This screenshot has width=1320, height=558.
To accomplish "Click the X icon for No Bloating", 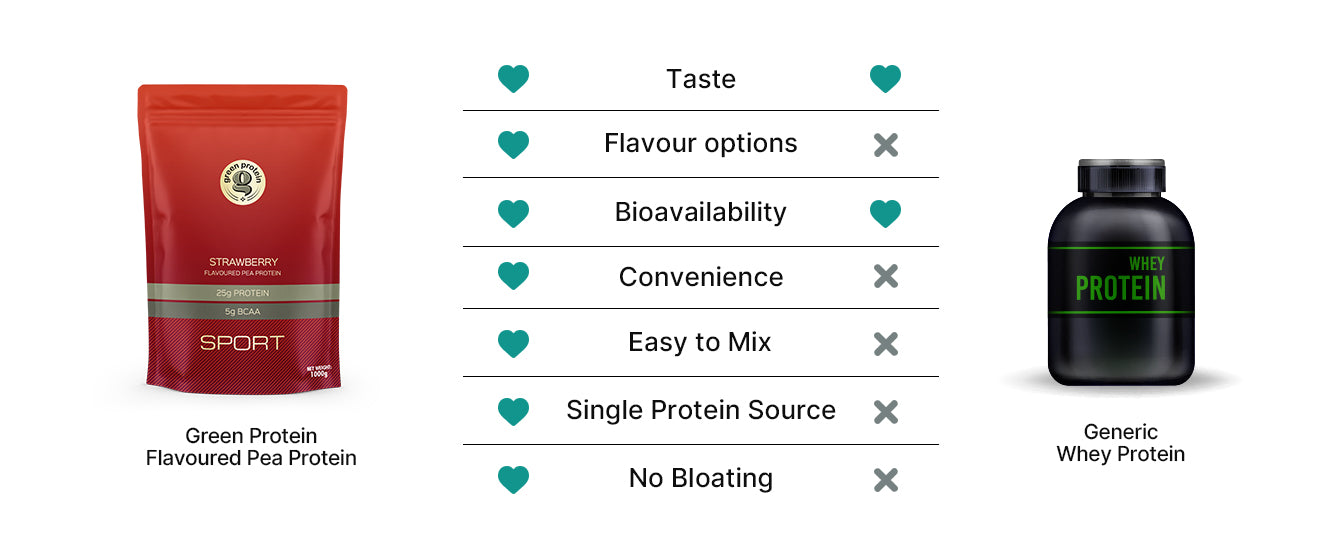I will click(x=885, y=479).
